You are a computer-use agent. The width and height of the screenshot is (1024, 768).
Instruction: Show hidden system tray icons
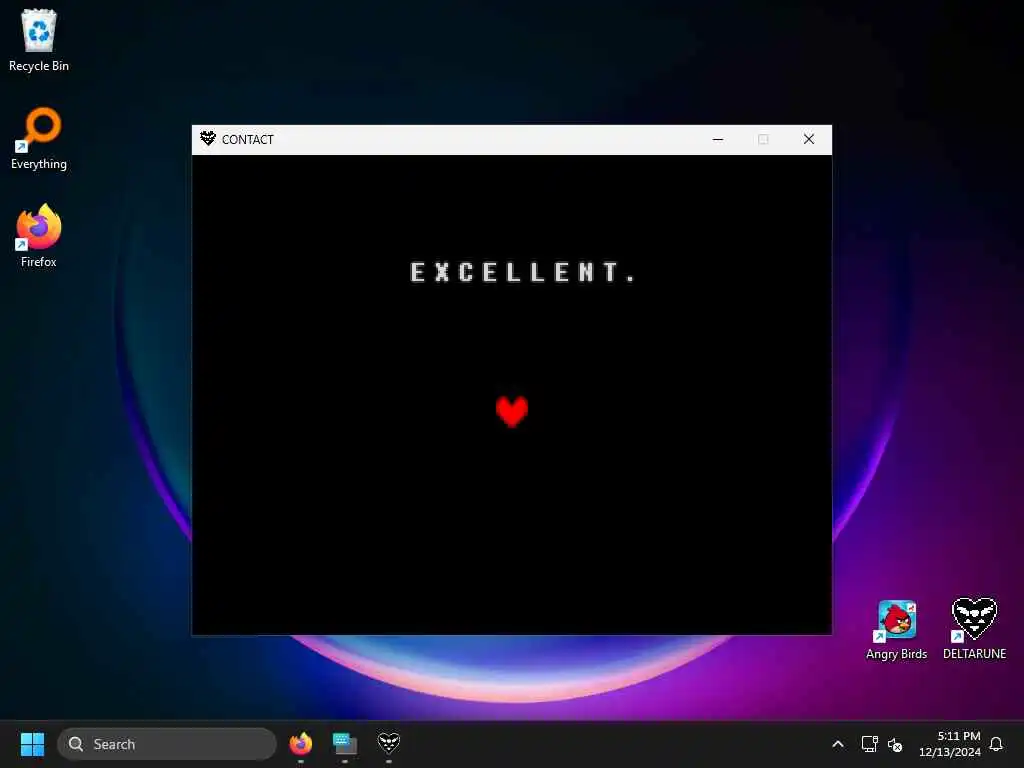[x=838, y=744]
